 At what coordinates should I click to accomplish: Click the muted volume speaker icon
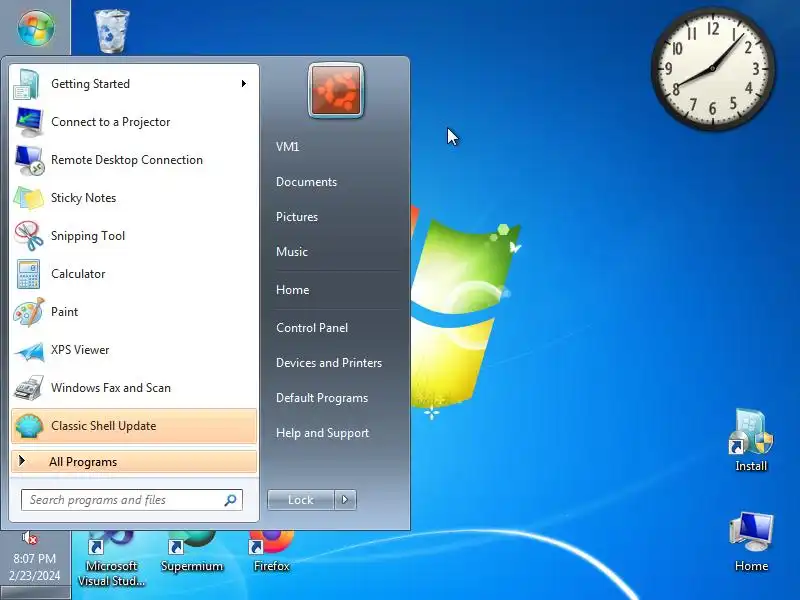coord(30,537)
